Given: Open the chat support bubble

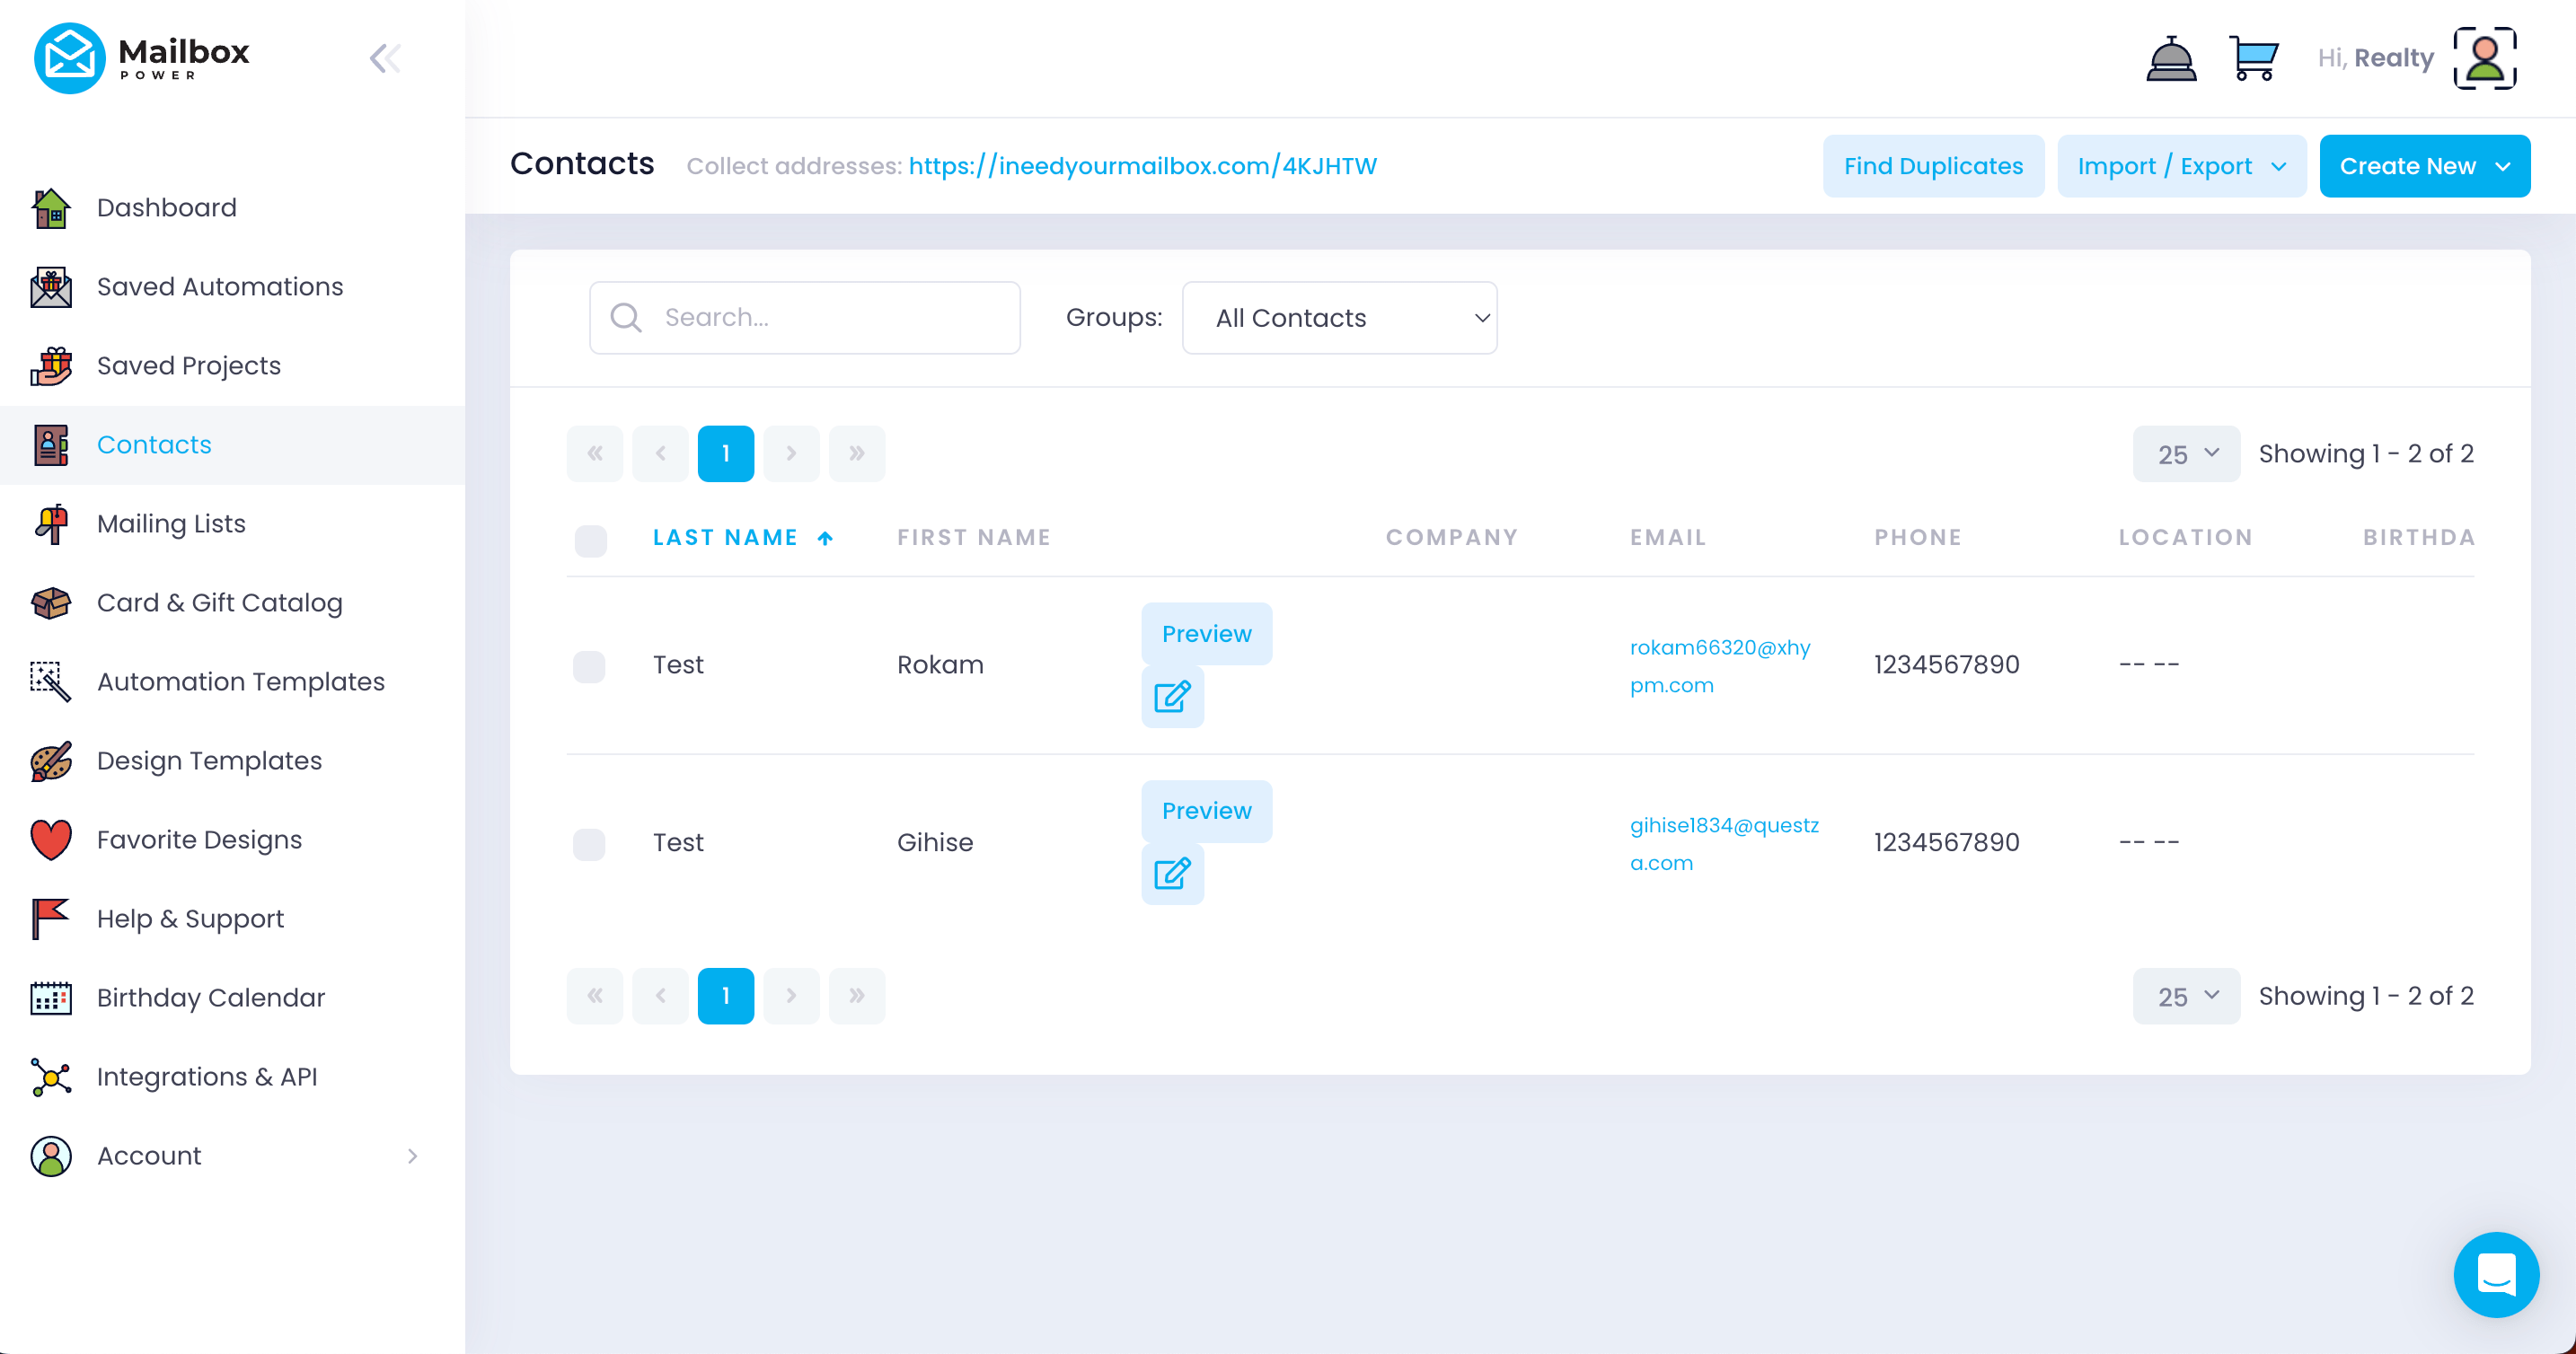Looking at the screenshot, I should pos(2495,1274).
